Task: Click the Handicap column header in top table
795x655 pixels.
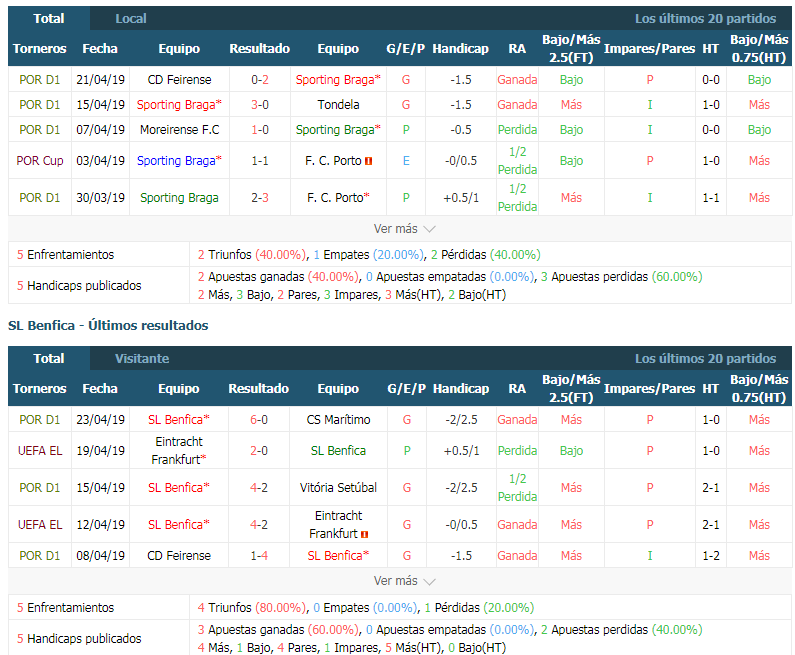Action: 460,49
